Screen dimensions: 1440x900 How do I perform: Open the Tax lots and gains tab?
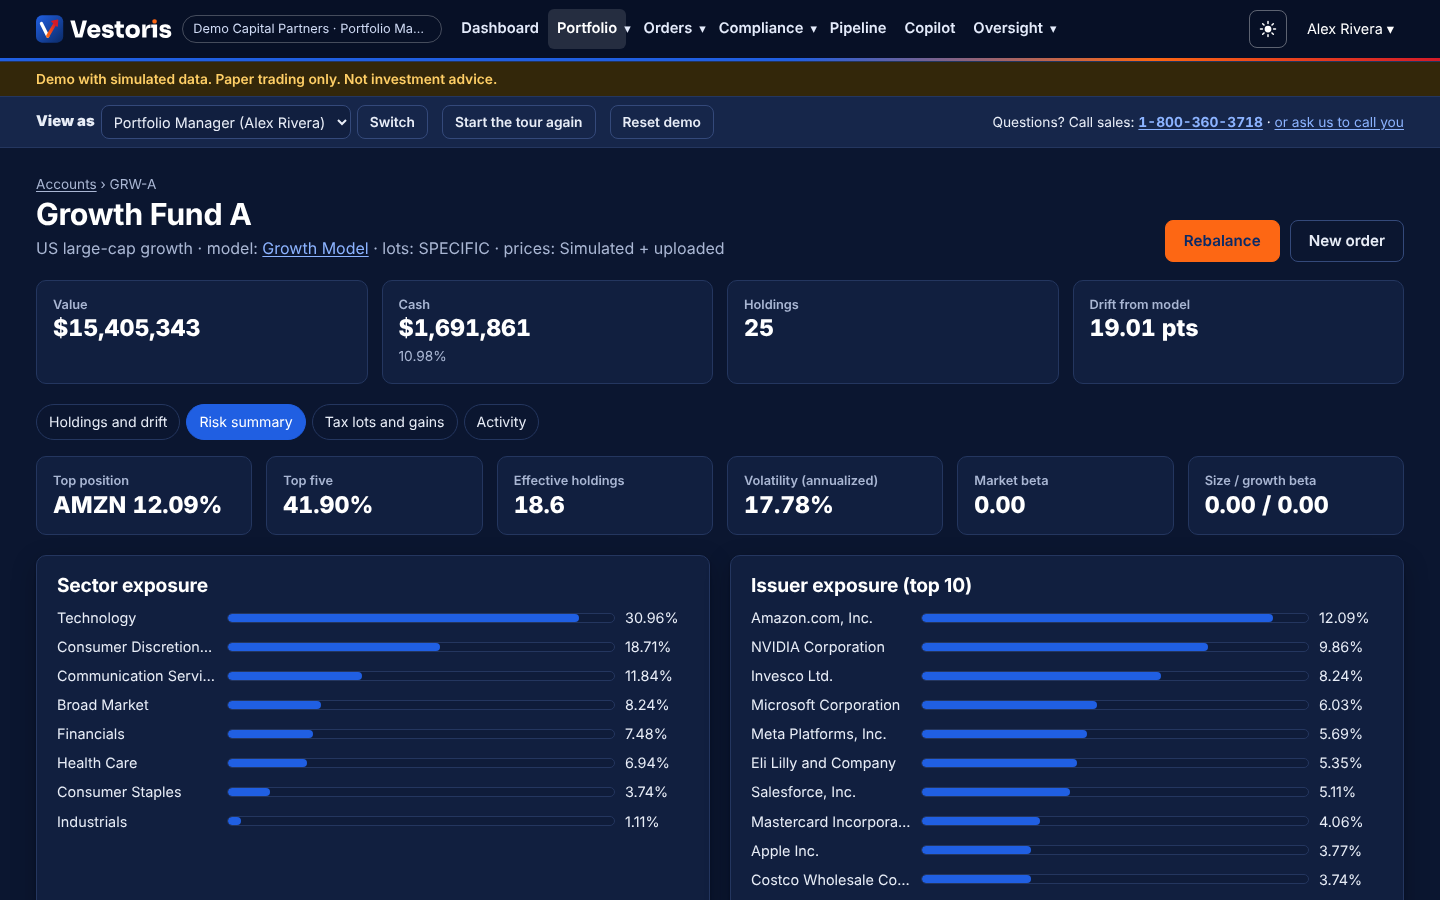[384, 422]
